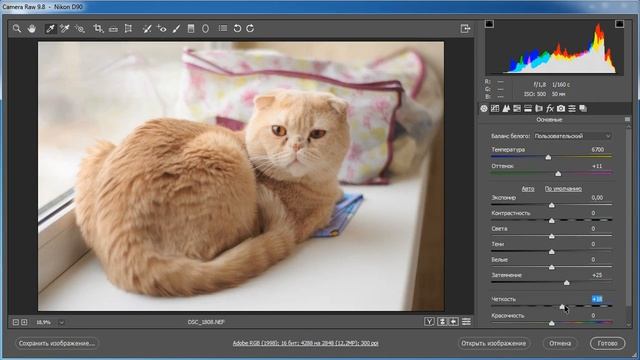This screenshot has height=360, width=640.
Task: Click Открыть изображение (Open Image) button
Action: (493, 343)
